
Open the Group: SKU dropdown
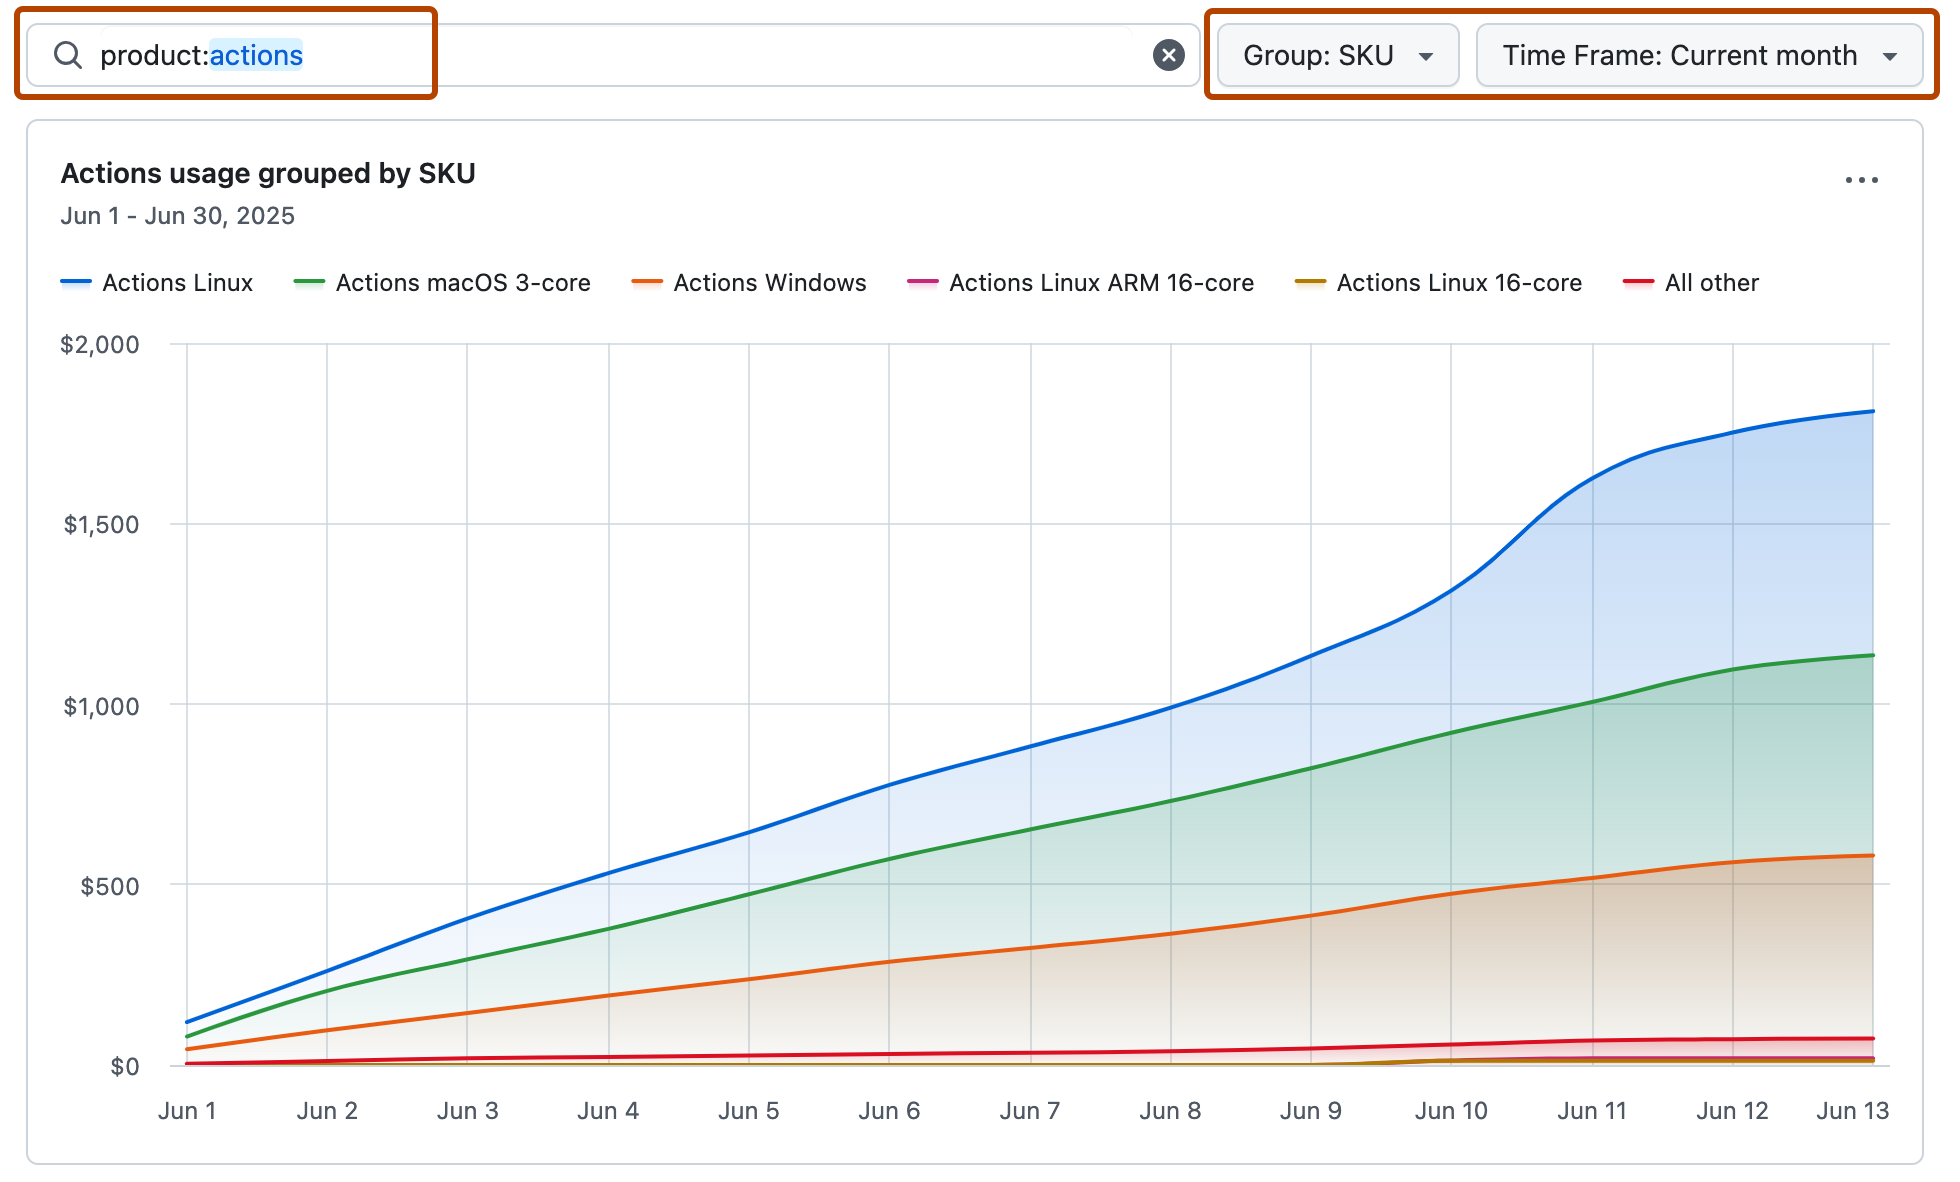[x=1336, y=55]
